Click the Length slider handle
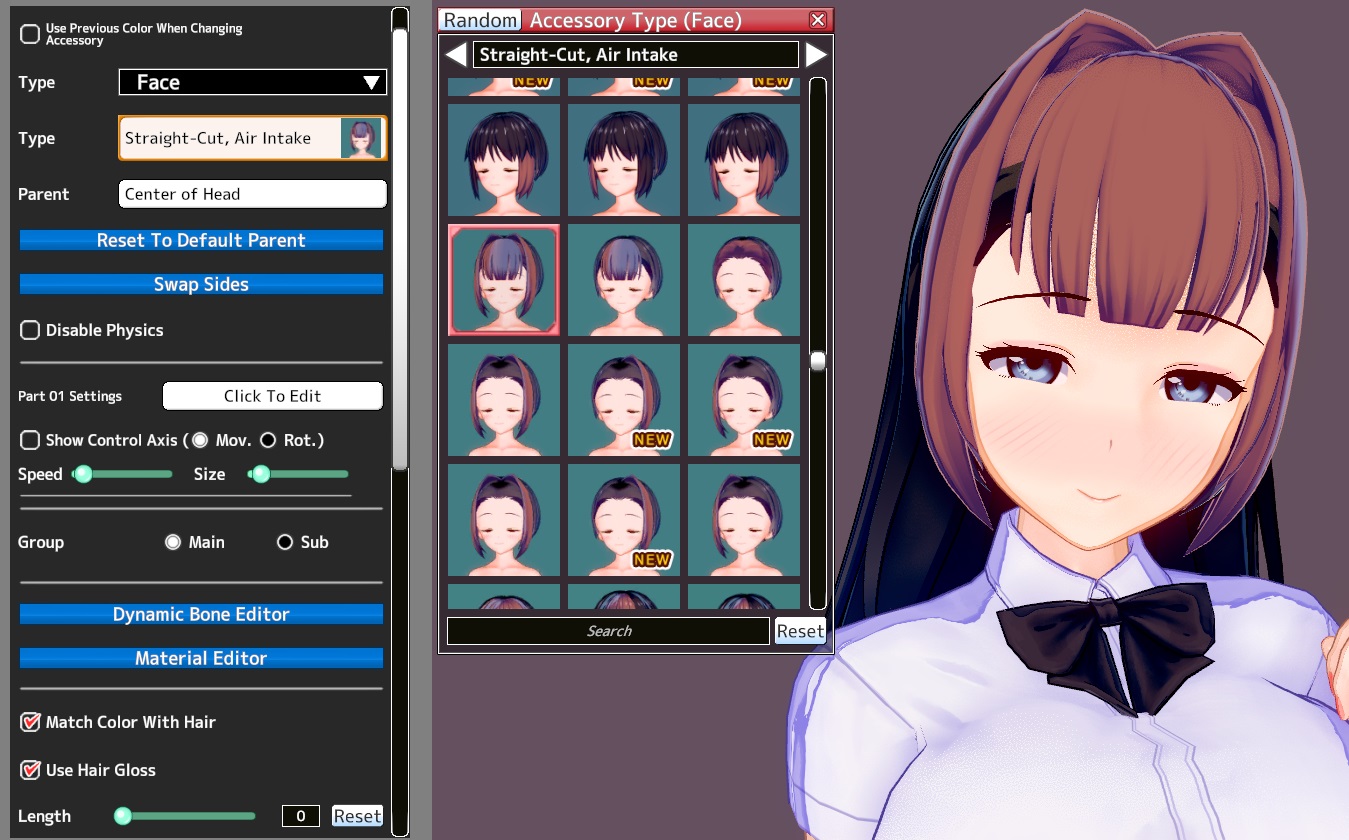This screenshot has height=840, width=1349. [x=123, y=816]
